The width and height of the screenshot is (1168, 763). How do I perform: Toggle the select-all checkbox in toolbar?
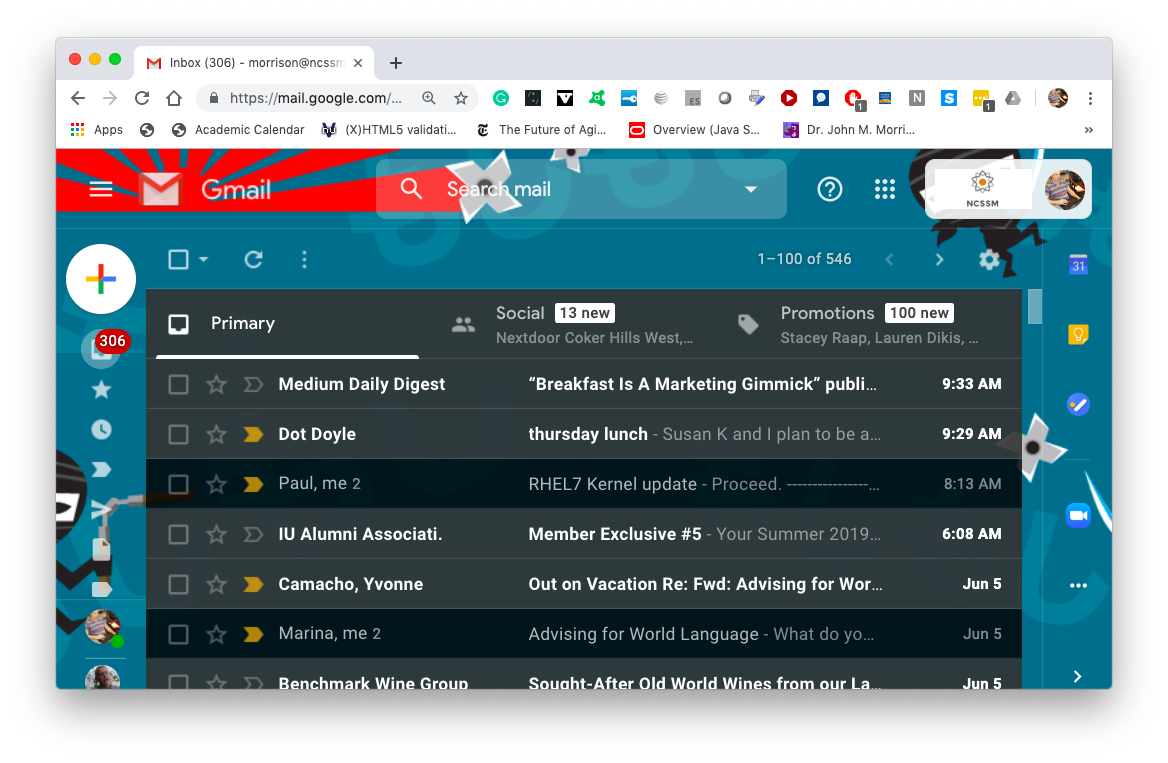(178, 259)
